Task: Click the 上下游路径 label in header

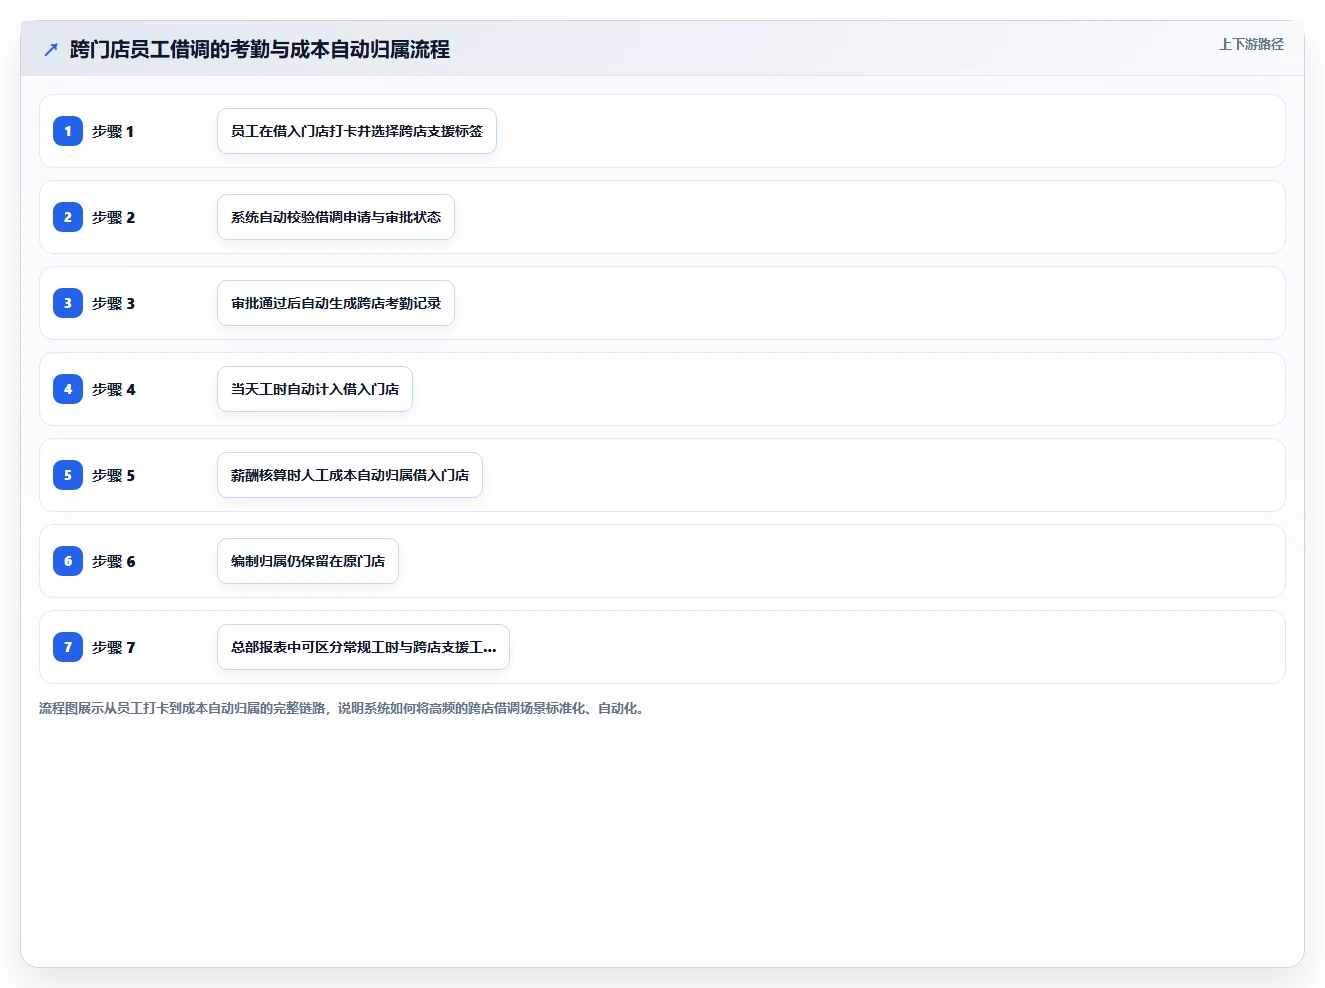Action: click(x=1251, y=44)
